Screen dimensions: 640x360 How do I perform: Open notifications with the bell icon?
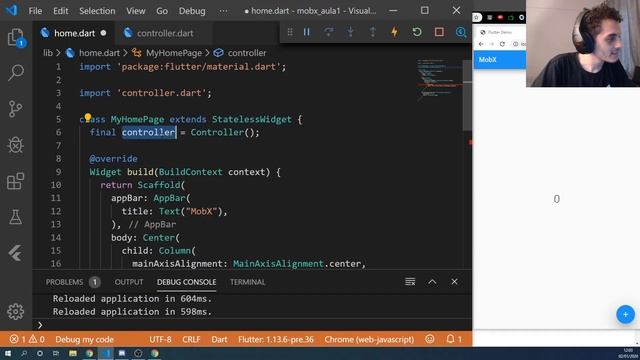[x=453, y=339]
